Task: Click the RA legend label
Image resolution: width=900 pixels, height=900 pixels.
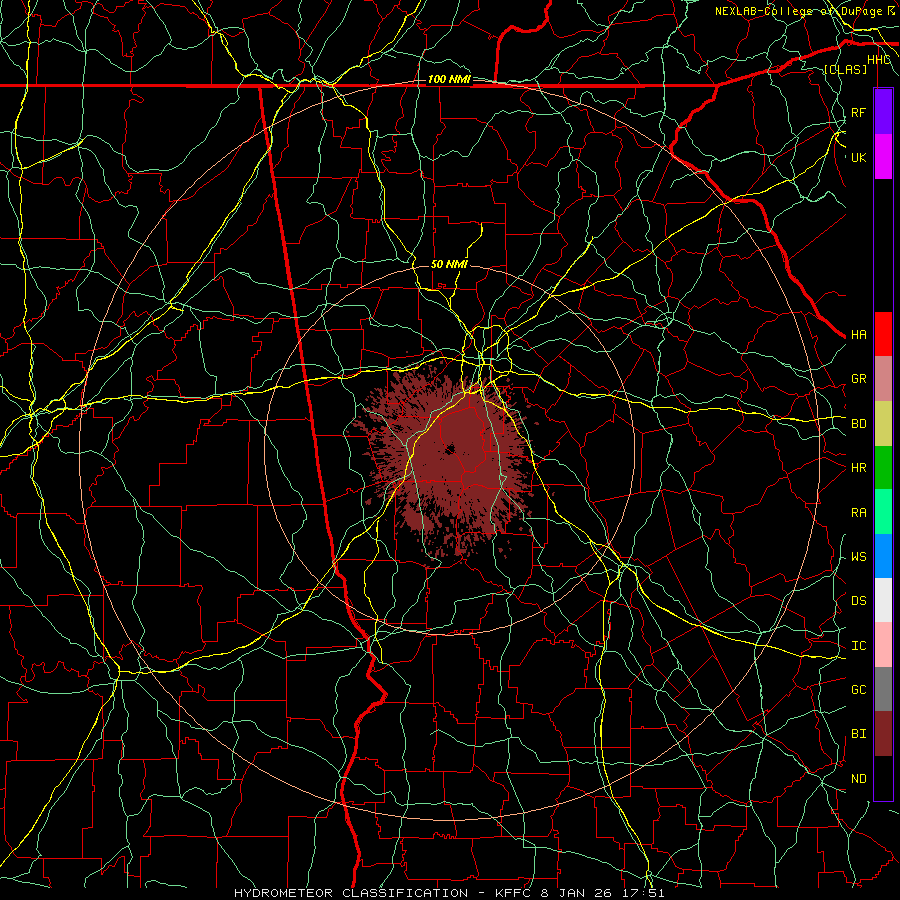Action: pyautogui.click(x=858, y=513)
